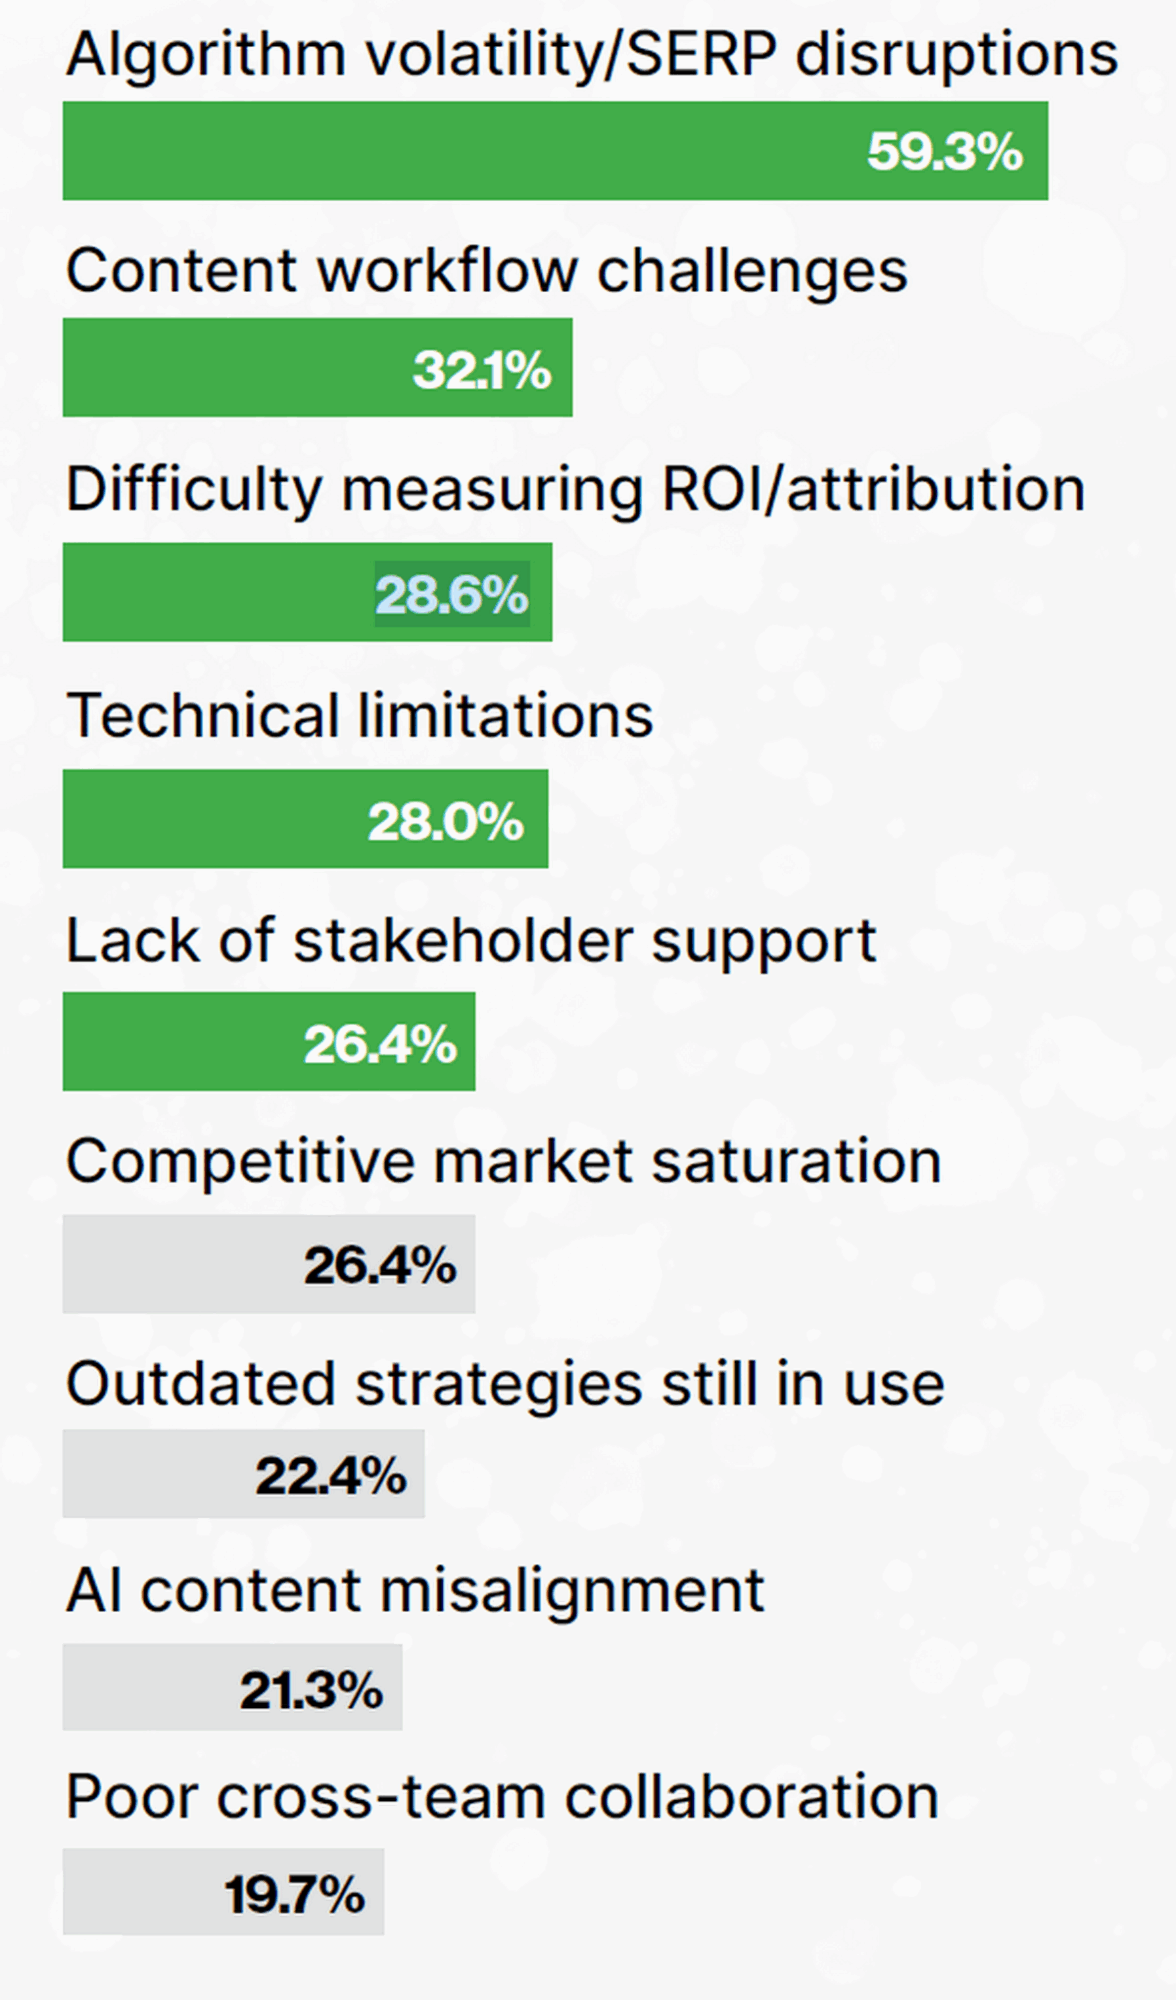The height and width of the screenshot is (2000, 1176).
Task: Click the 32.1% percentage text
Action: [482, 370]
